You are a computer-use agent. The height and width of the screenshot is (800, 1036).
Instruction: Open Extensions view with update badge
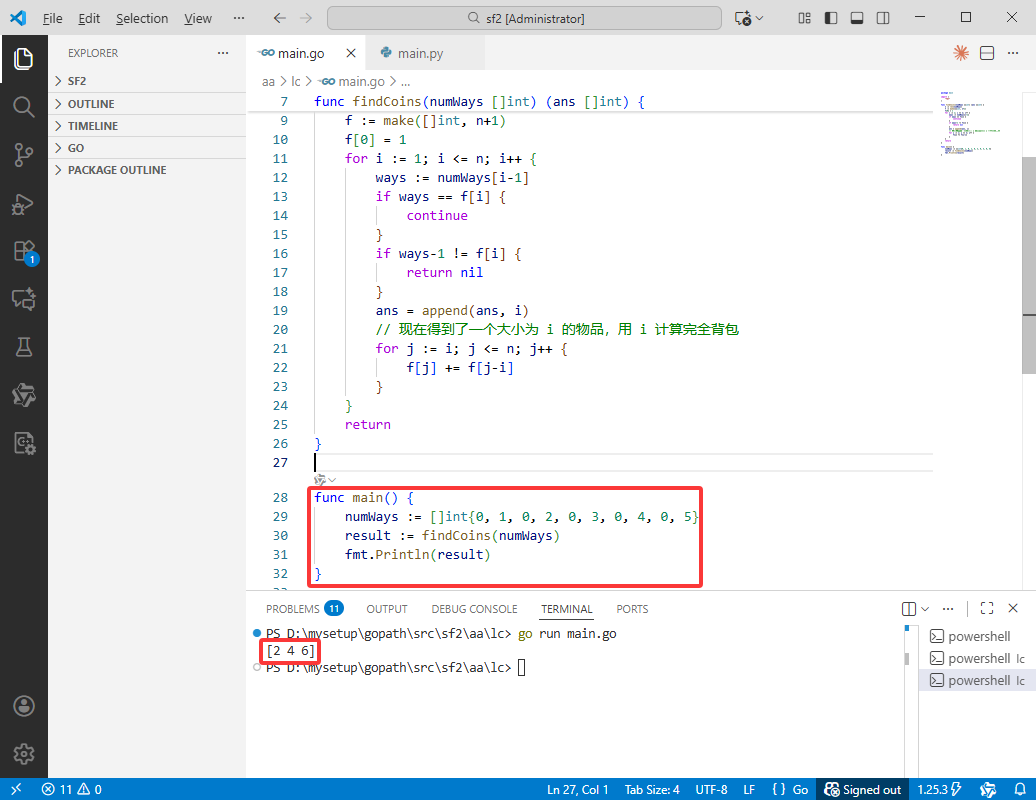[25, 252]
